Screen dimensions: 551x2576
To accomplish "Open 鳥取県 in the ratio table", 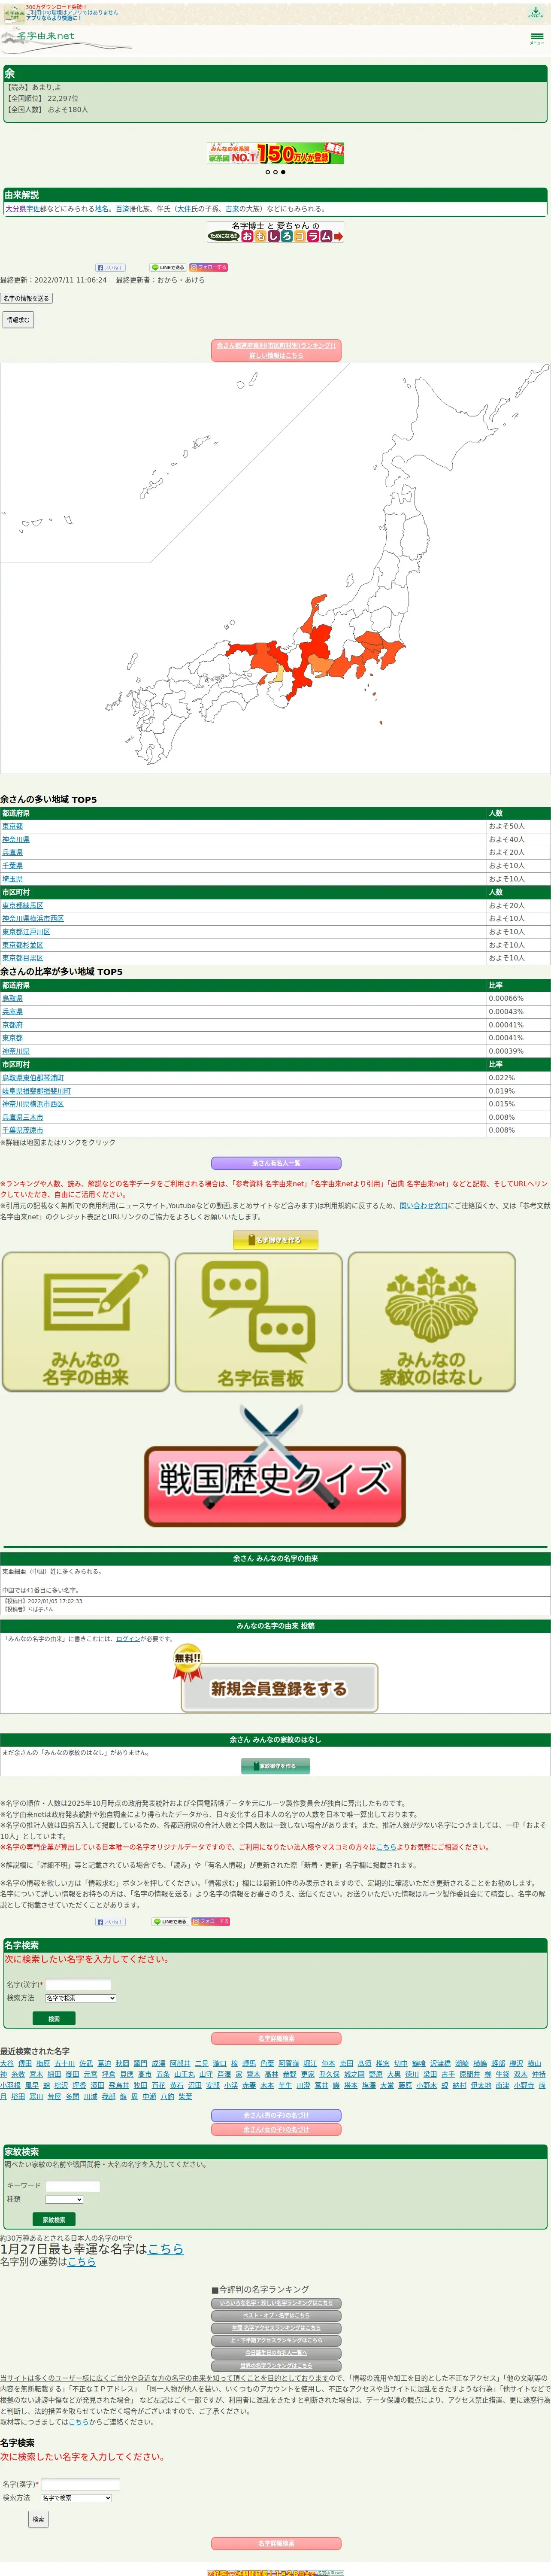I will tap(12, 998).
